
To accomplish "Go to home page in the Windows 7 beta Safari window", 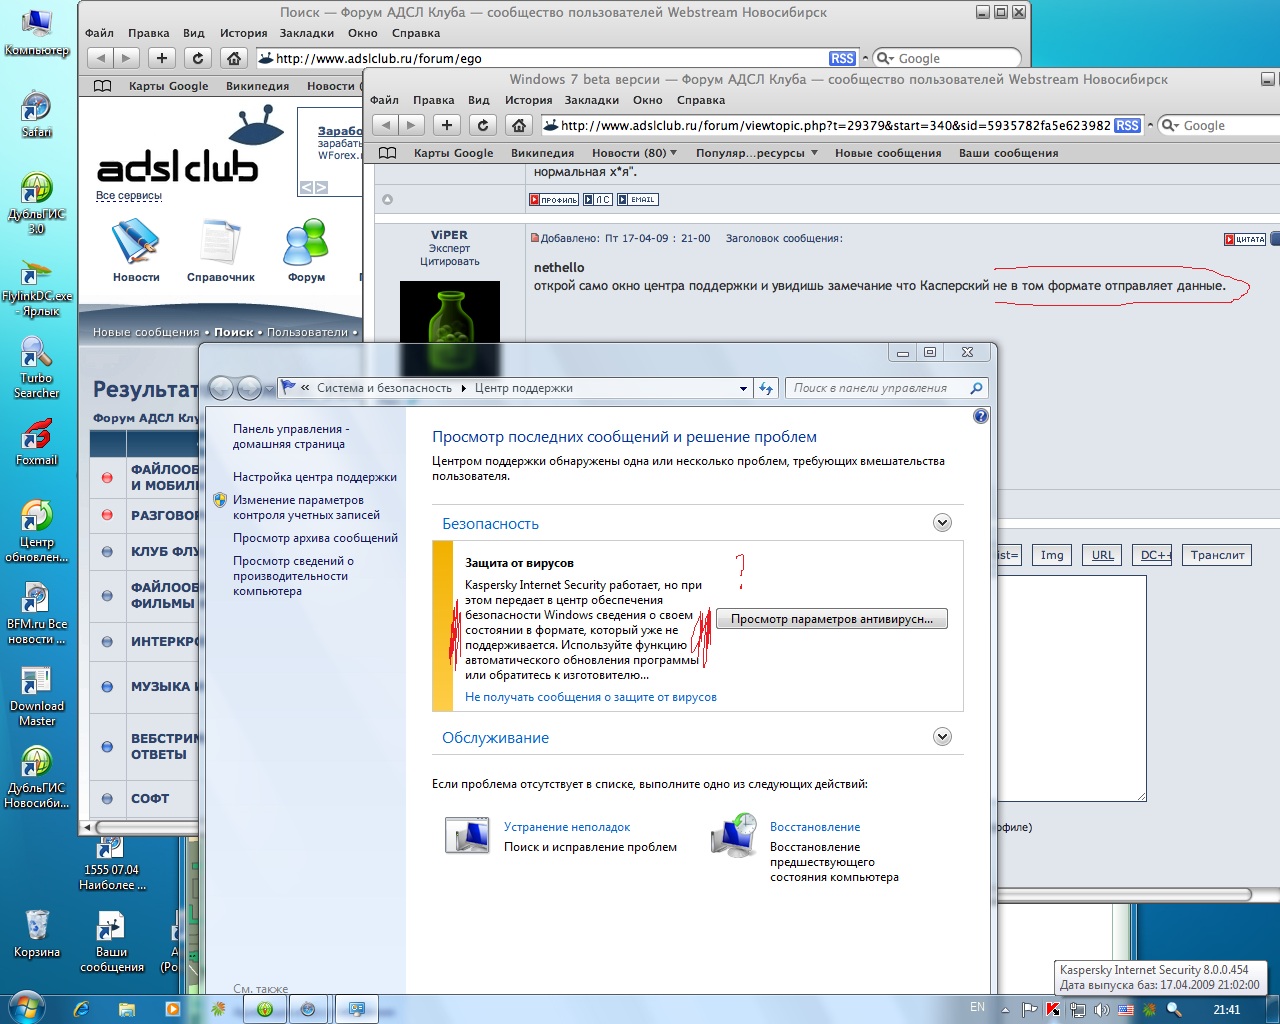I will tap(518, 125).
